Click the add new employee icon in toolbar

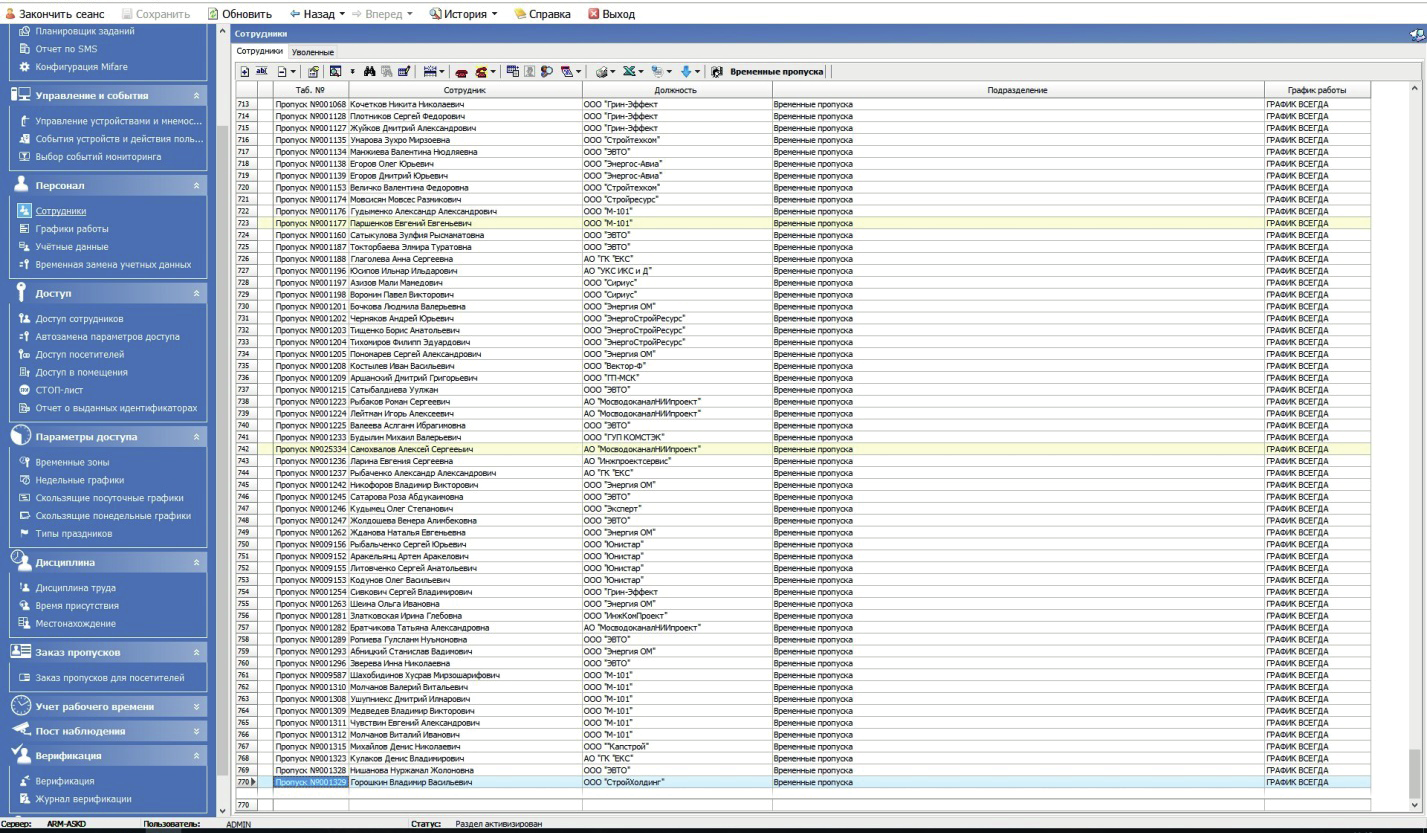click(x=244, y=72)
